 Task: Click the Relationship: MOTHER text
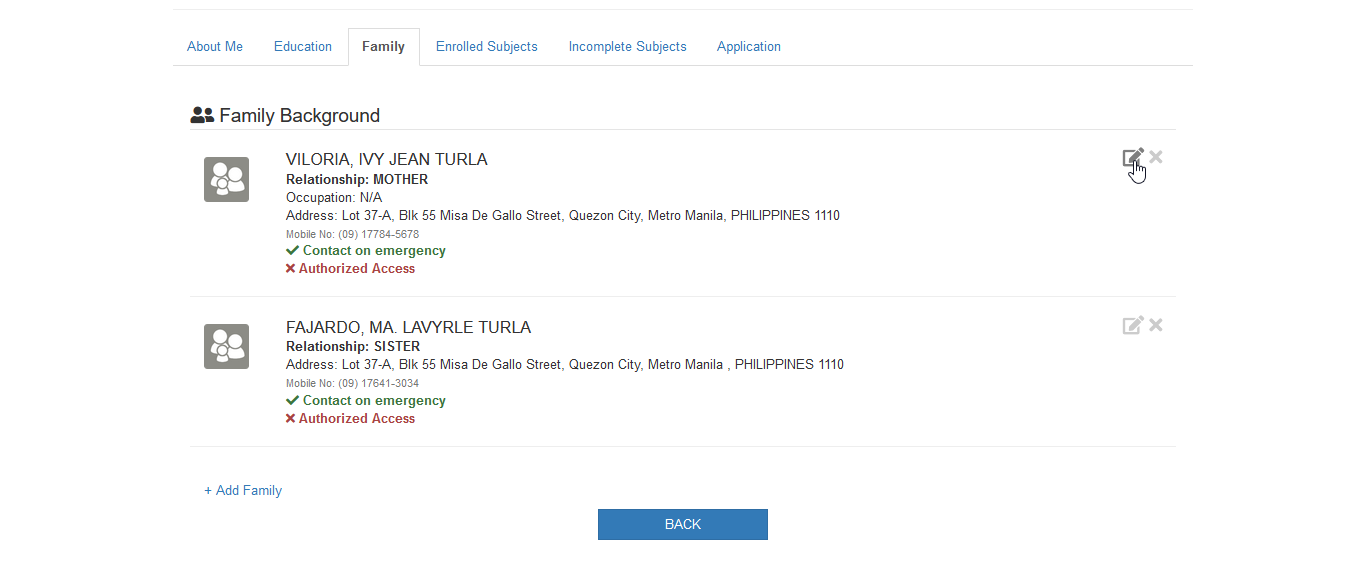tap(357, 180)
